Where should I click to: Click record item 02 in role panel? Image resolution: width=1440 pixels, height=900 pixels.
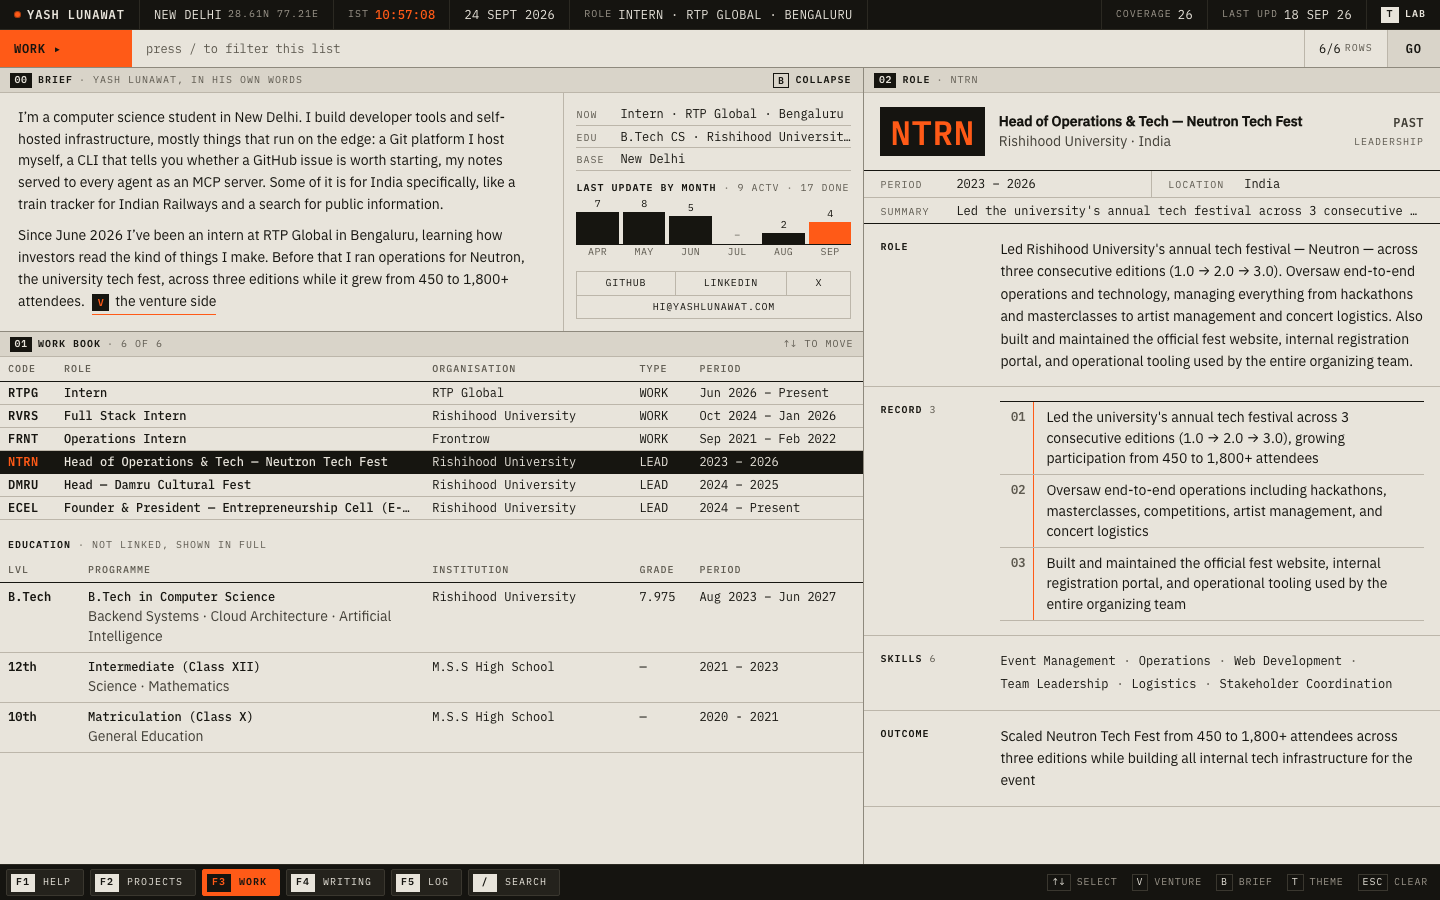(x=1212, y=511)
